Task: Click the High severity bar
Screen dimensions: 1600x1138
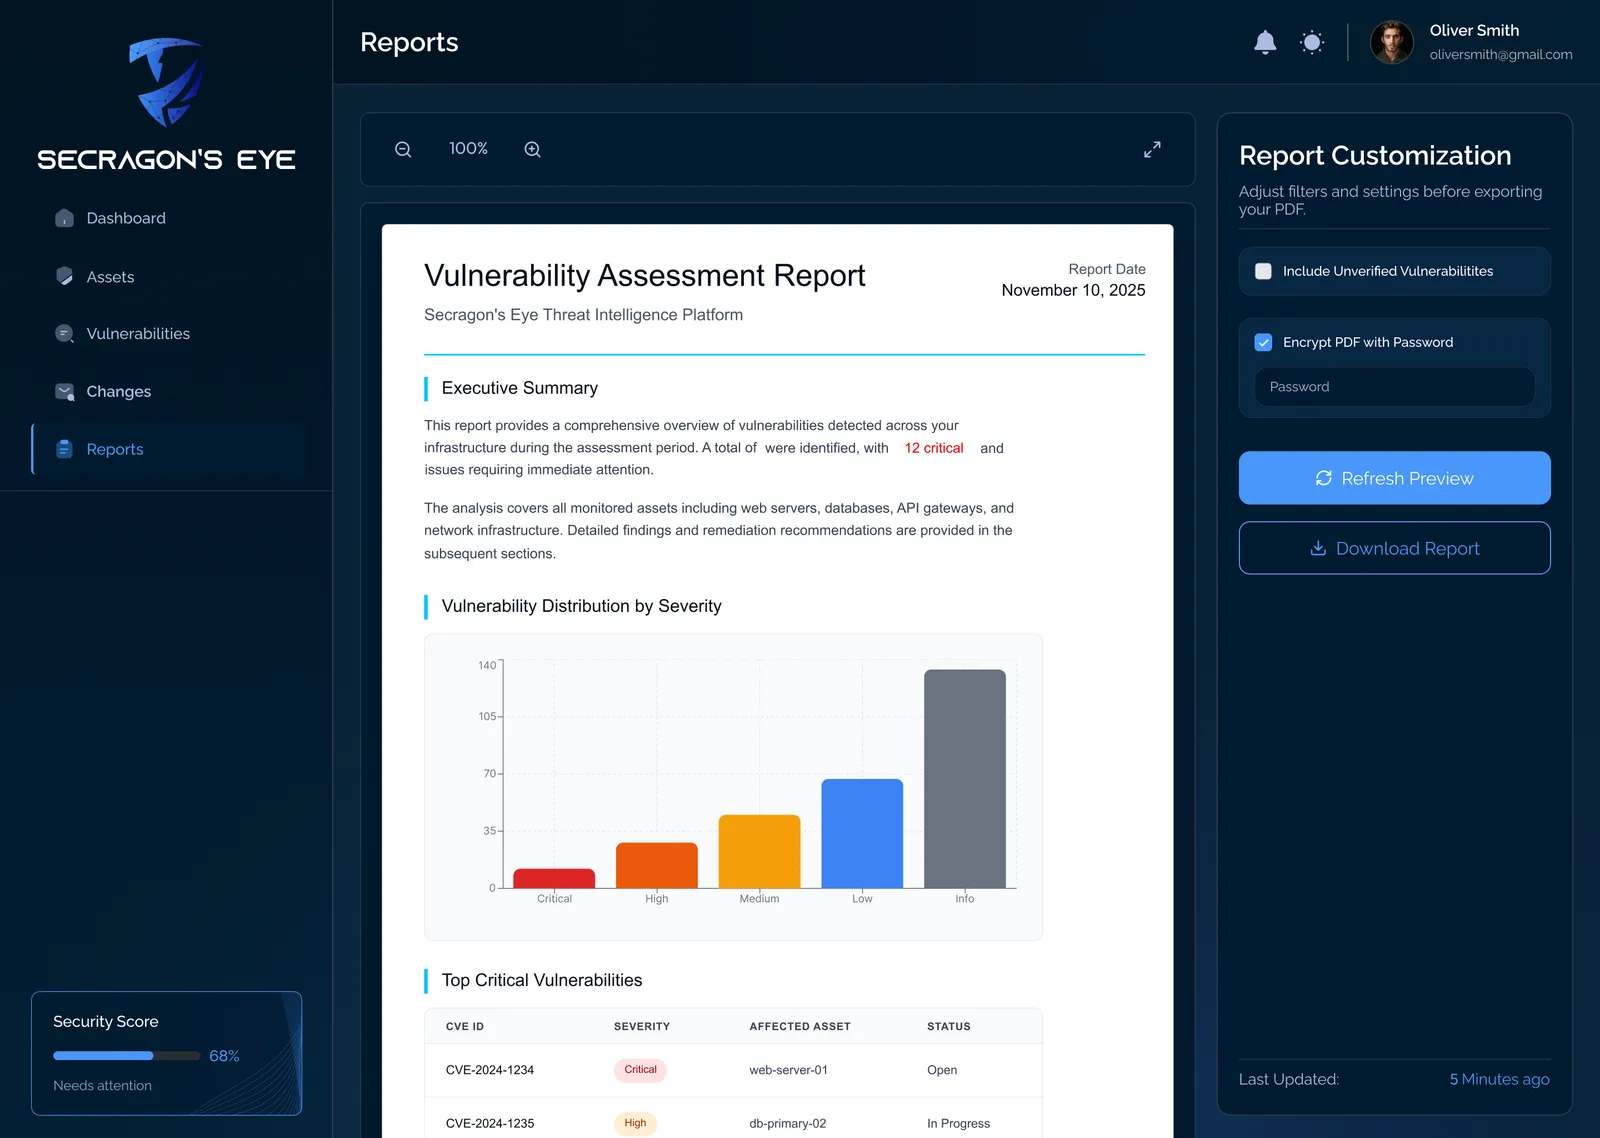Action: 656,865
